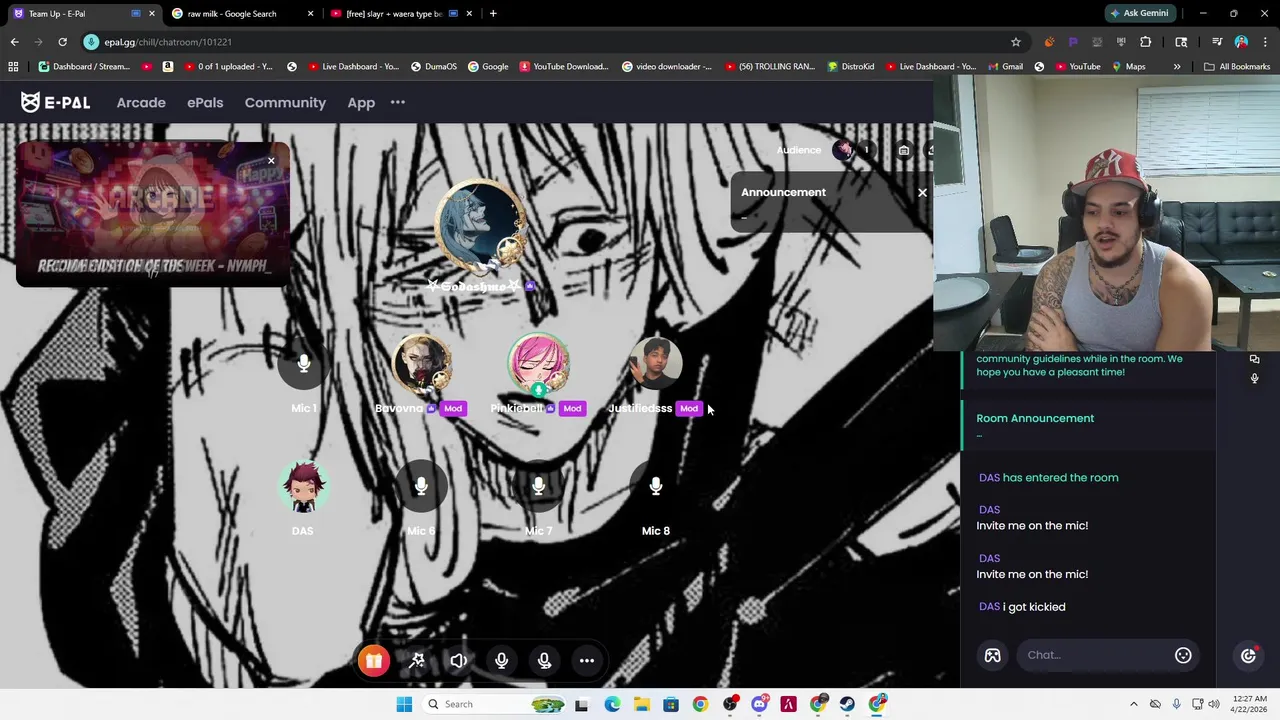
Task: Open Discord from the taskbar
Action: [x=759, y=704]
